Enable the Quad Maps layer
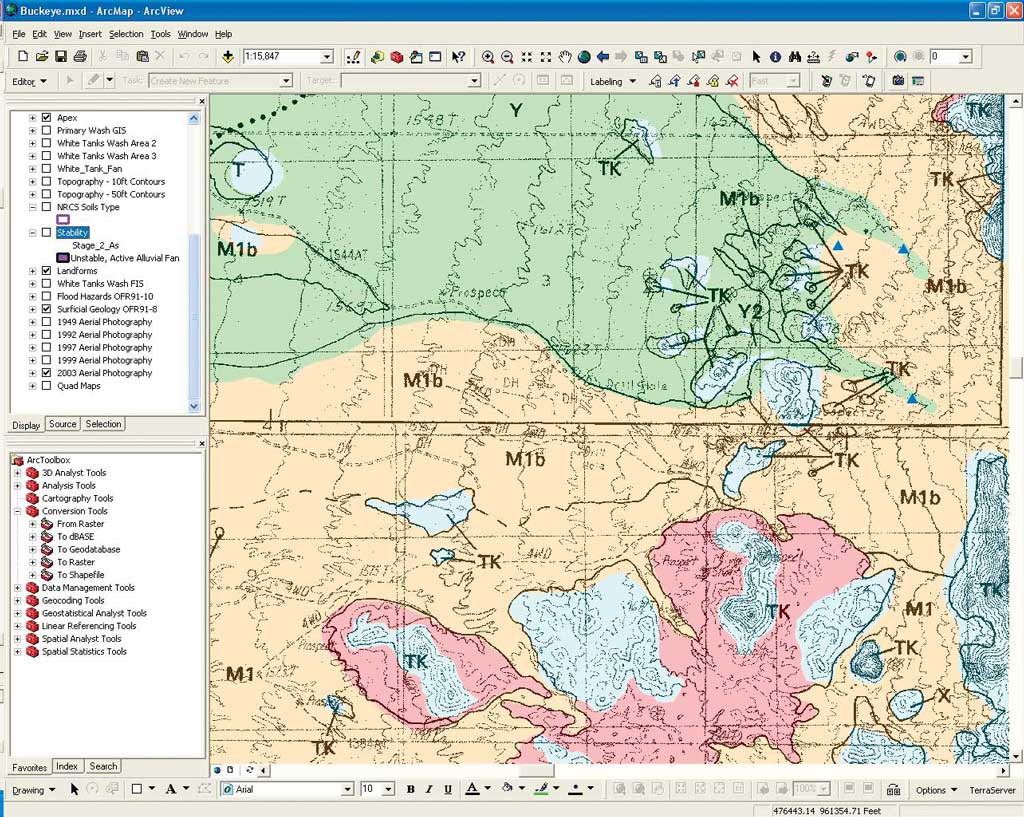1024x817 pixels. click(46, 386)
